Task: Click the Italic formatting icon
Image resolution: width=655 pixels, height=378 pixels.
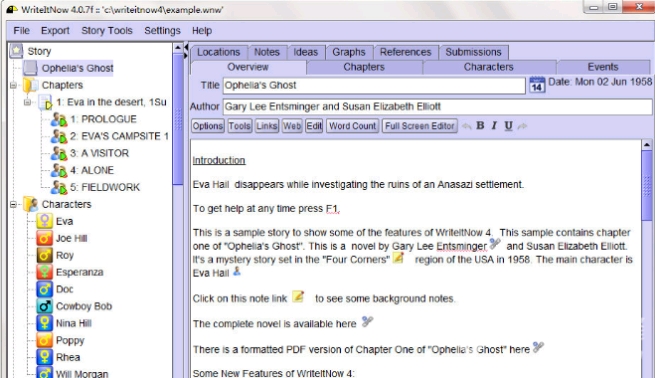Action: coord(494,126)
